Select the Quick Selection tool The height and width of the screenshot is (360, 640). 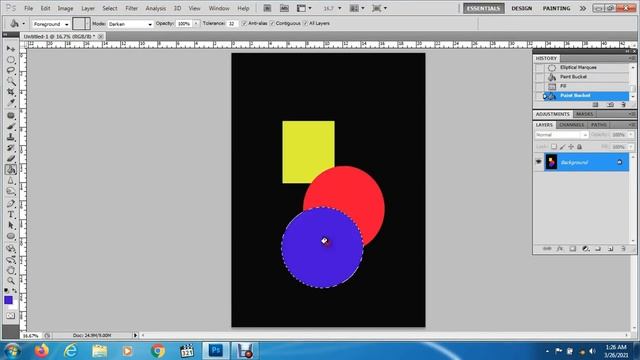[x=11, y=82]
